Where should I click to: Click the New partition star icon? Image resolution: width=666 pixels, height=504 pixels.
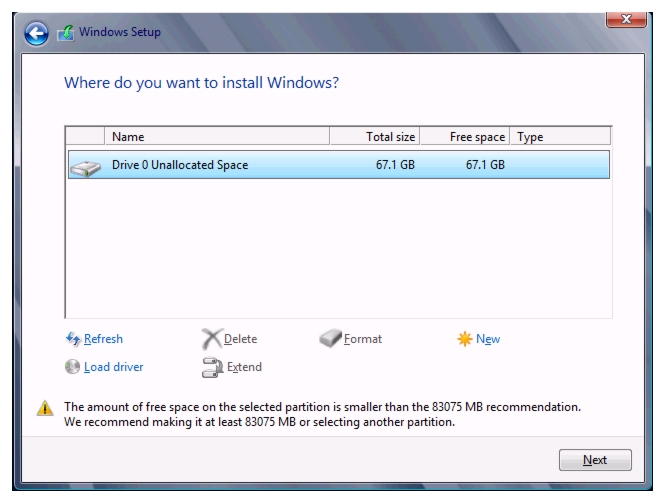465,339
